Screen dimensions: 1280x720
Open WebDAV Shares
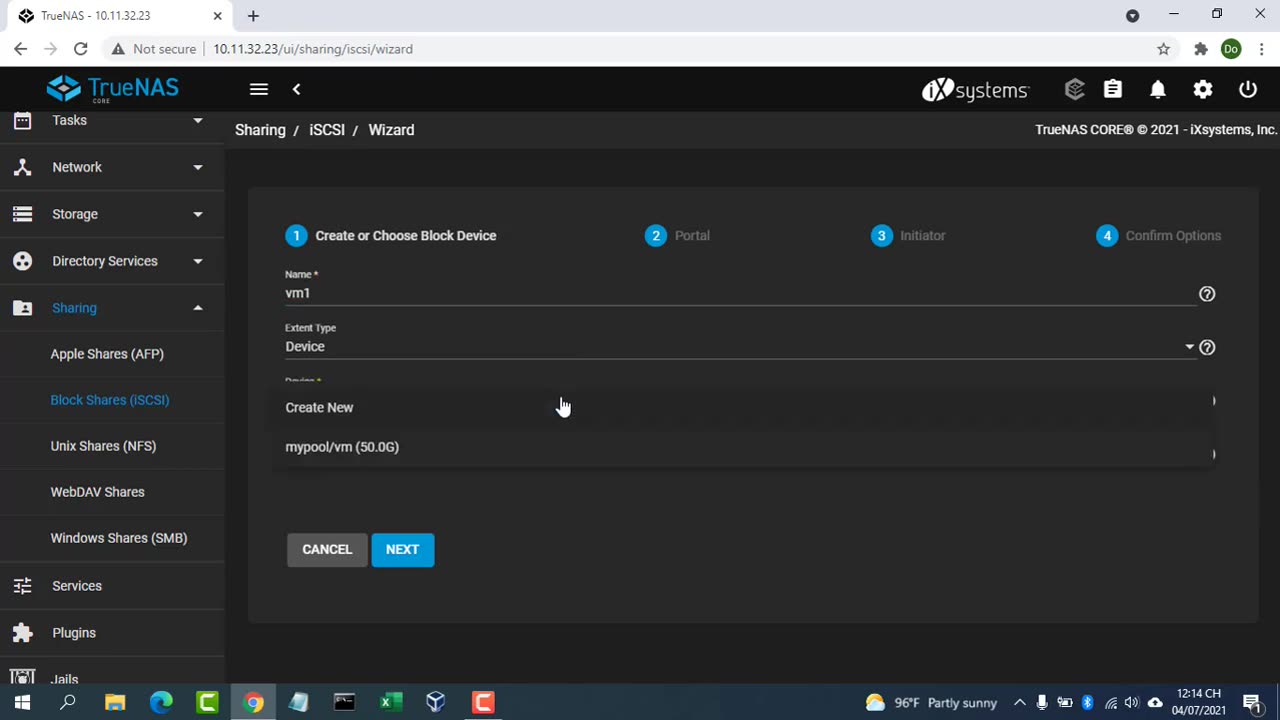98,492
